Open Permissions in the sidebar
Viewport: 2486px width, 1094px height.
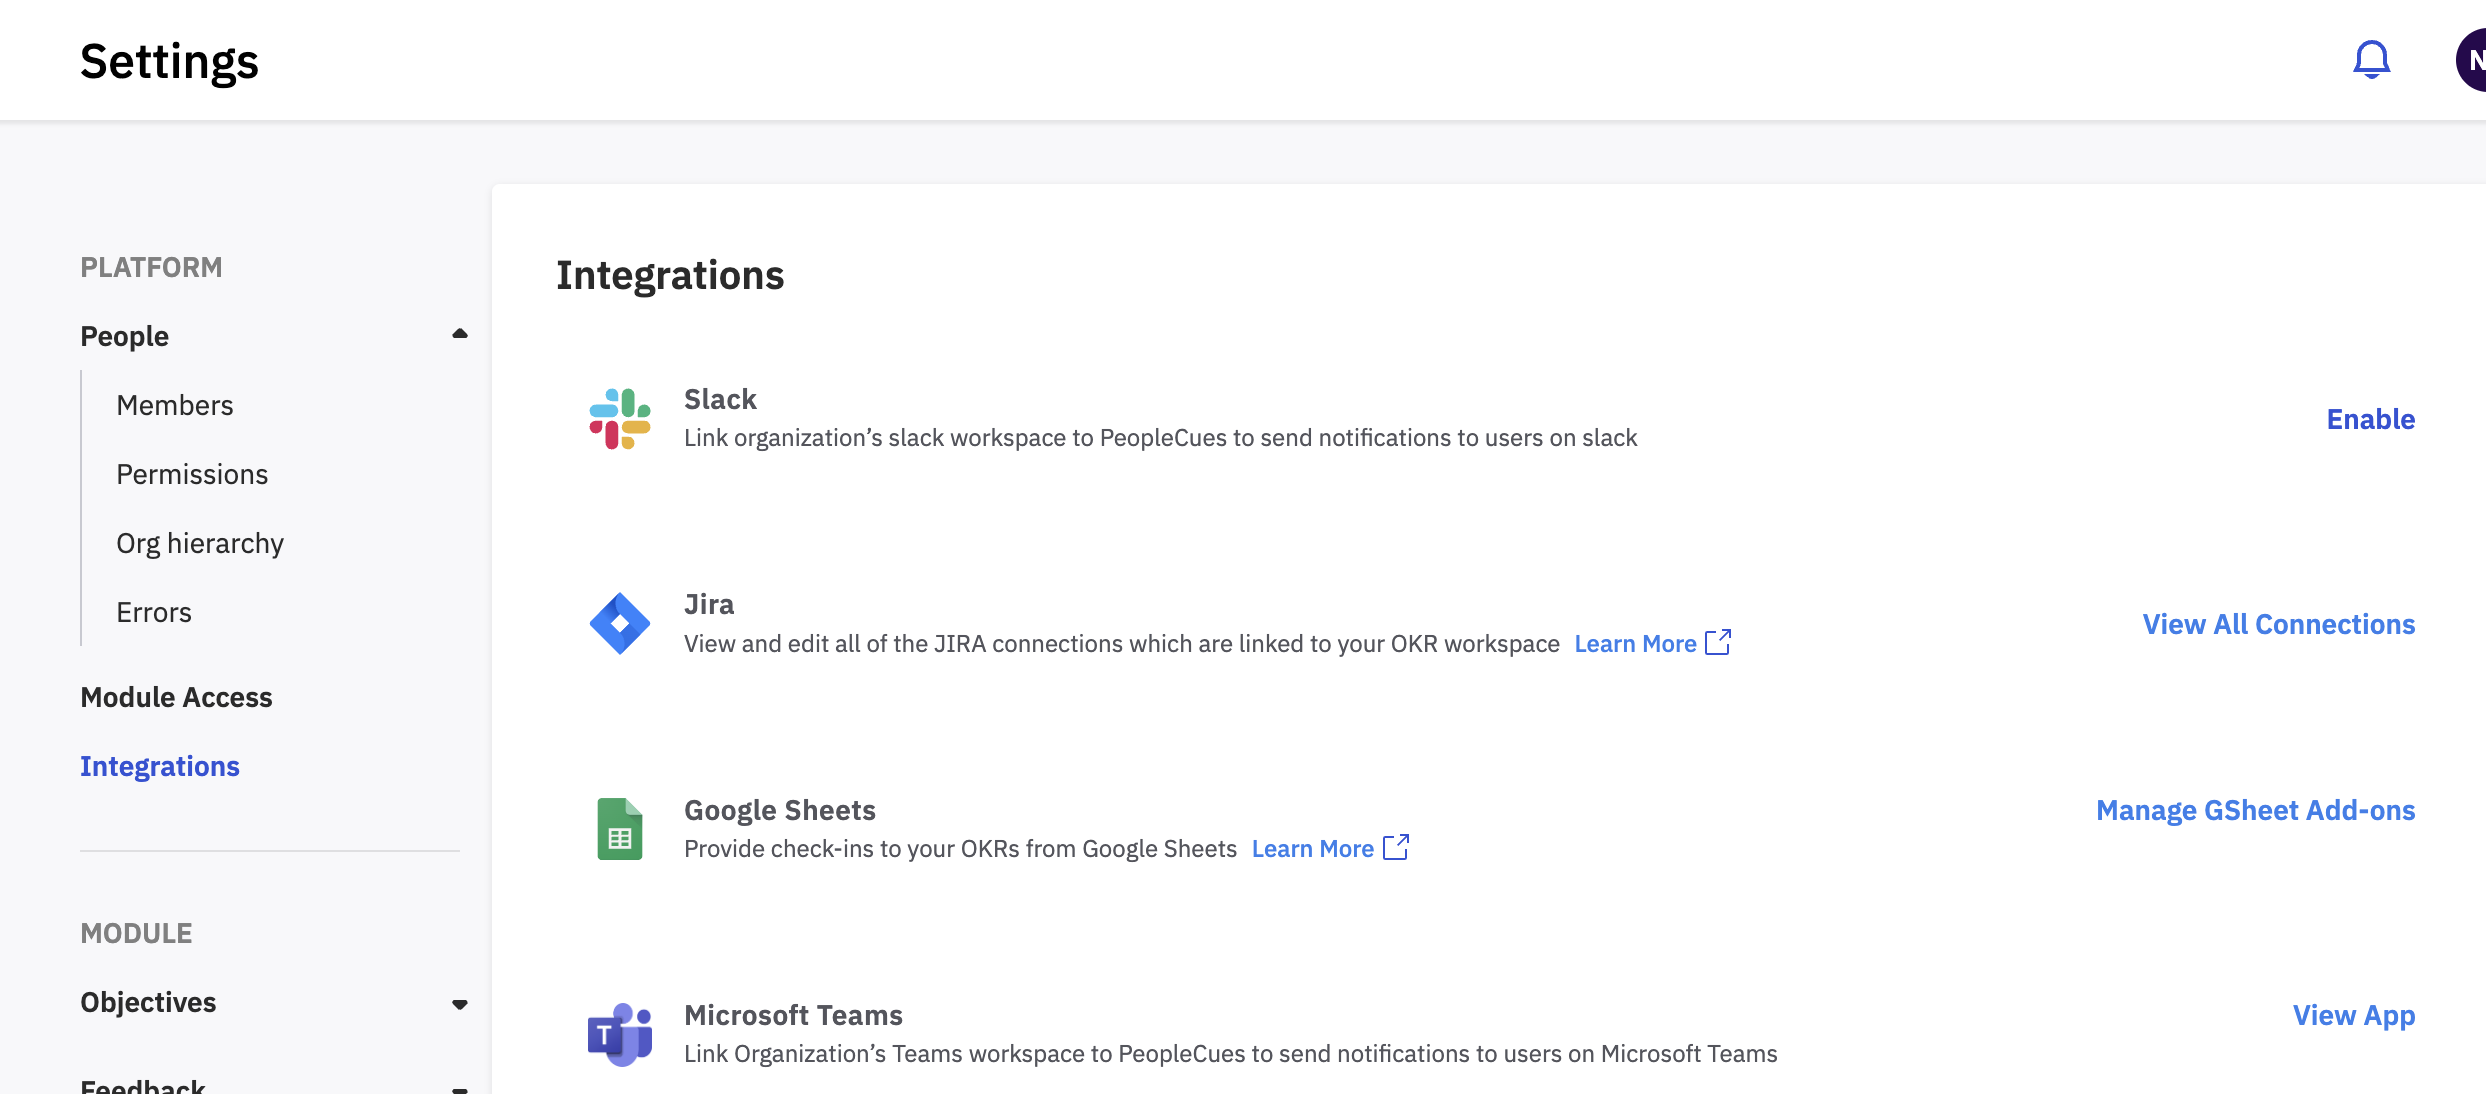[x=192, y=474]
